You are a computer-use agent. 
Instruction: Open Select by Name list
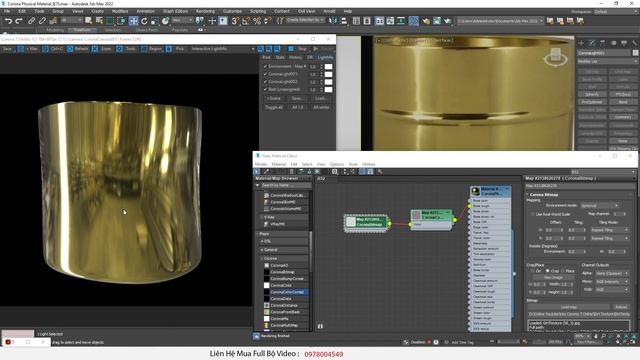tap(99, 21)
